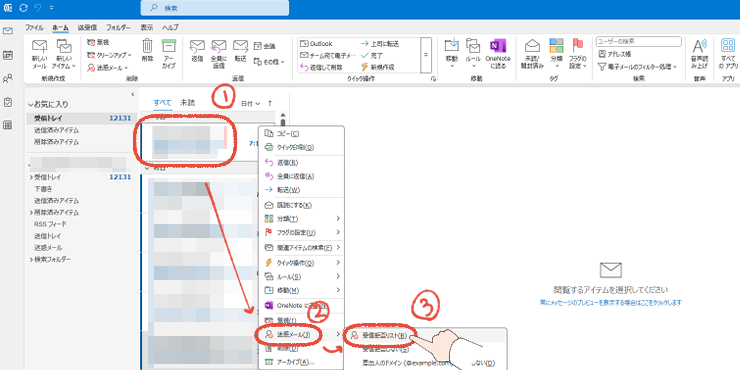Click the 会議 (Meeting) ribbon button
Screen dimensions: 740x370
264,46
